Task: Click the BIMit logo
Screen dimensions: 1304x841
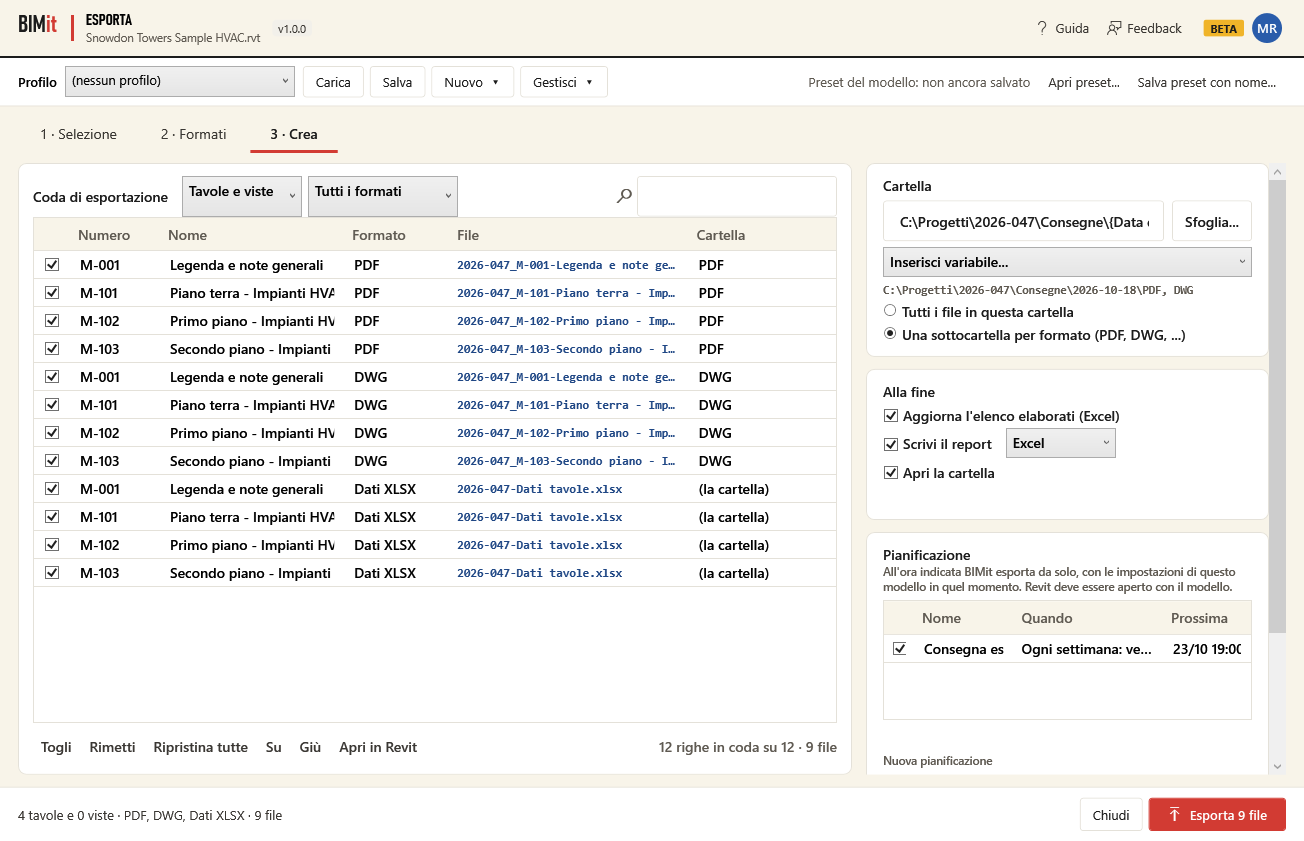Action: 38,25
